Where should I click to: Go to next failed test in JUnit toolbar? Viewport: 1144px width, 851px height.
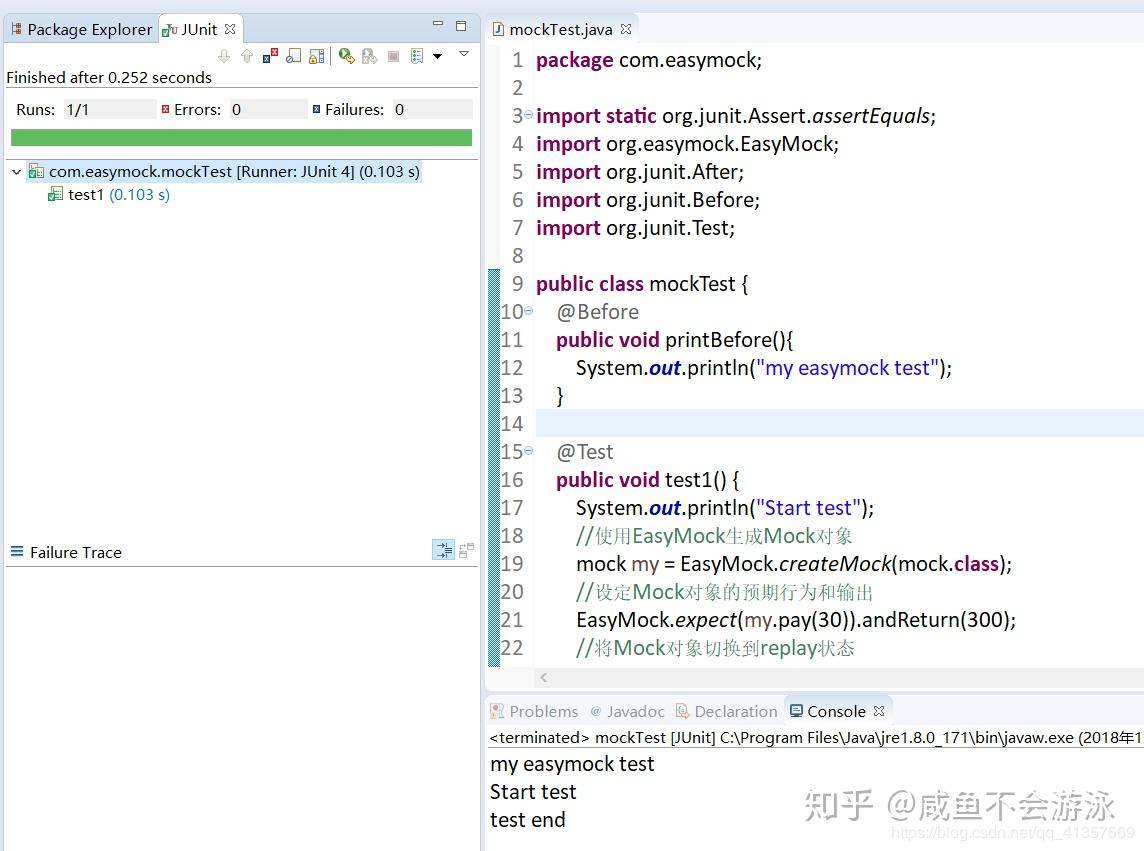(x=224, y=56)
